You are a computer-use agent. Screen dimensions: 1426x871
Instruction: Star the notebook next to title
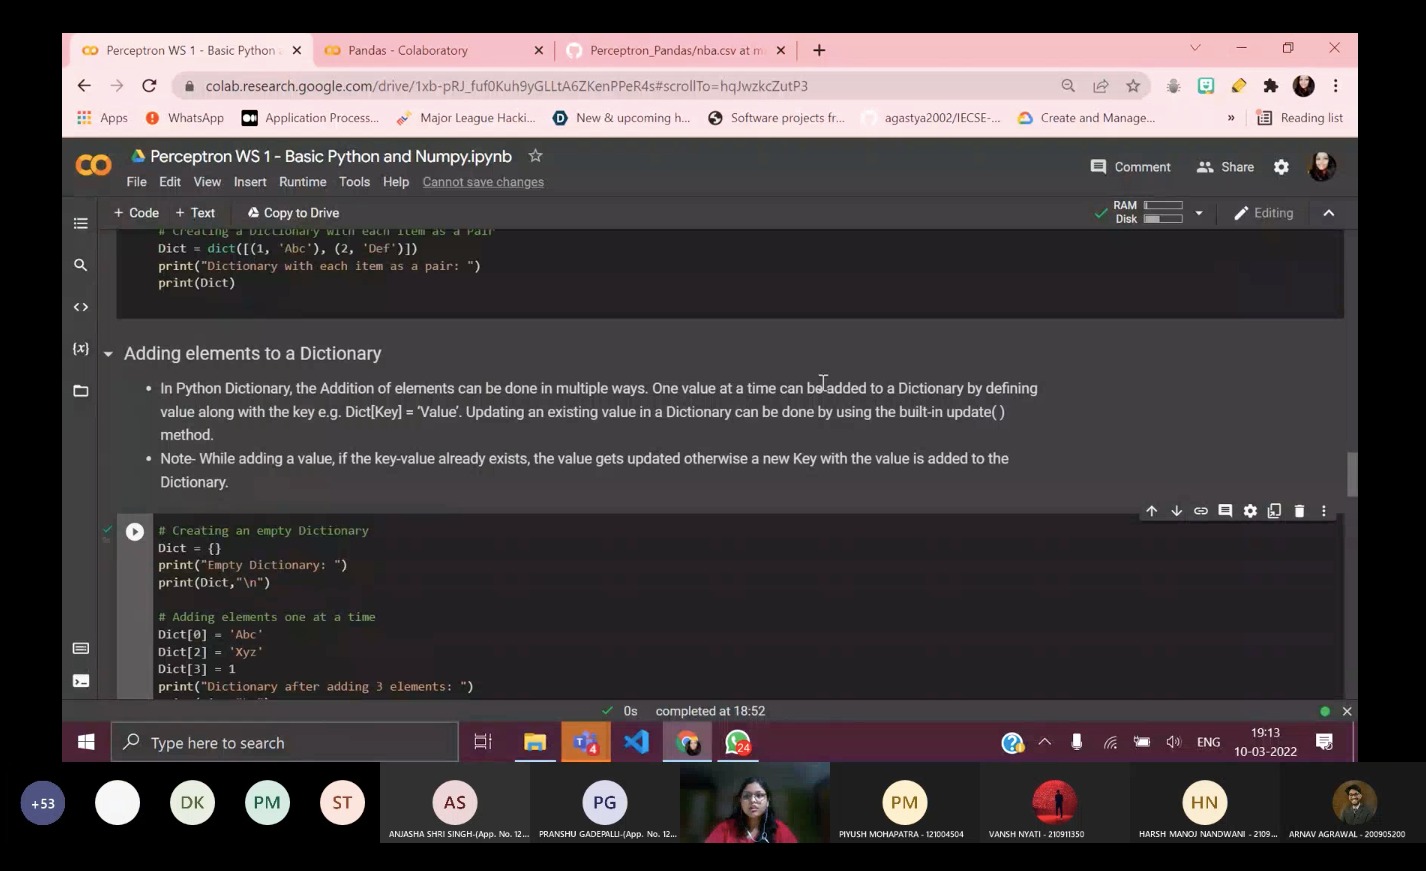tap(535, 156)
